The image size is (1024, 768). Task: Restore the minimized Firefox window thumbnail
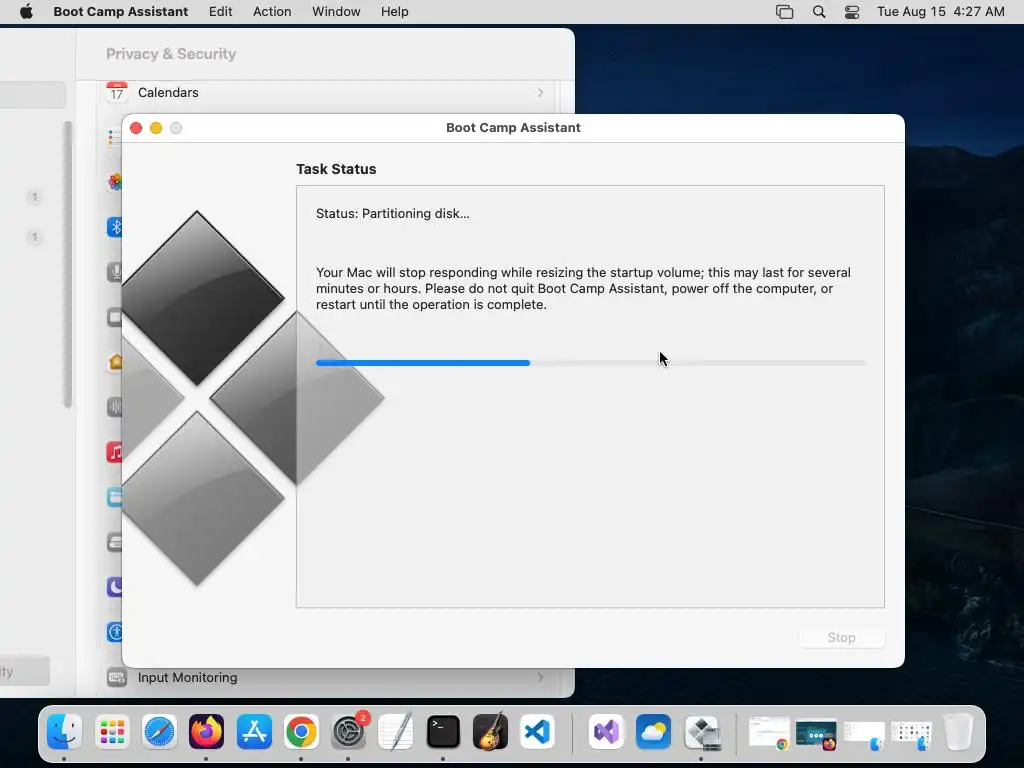[816, 733]
